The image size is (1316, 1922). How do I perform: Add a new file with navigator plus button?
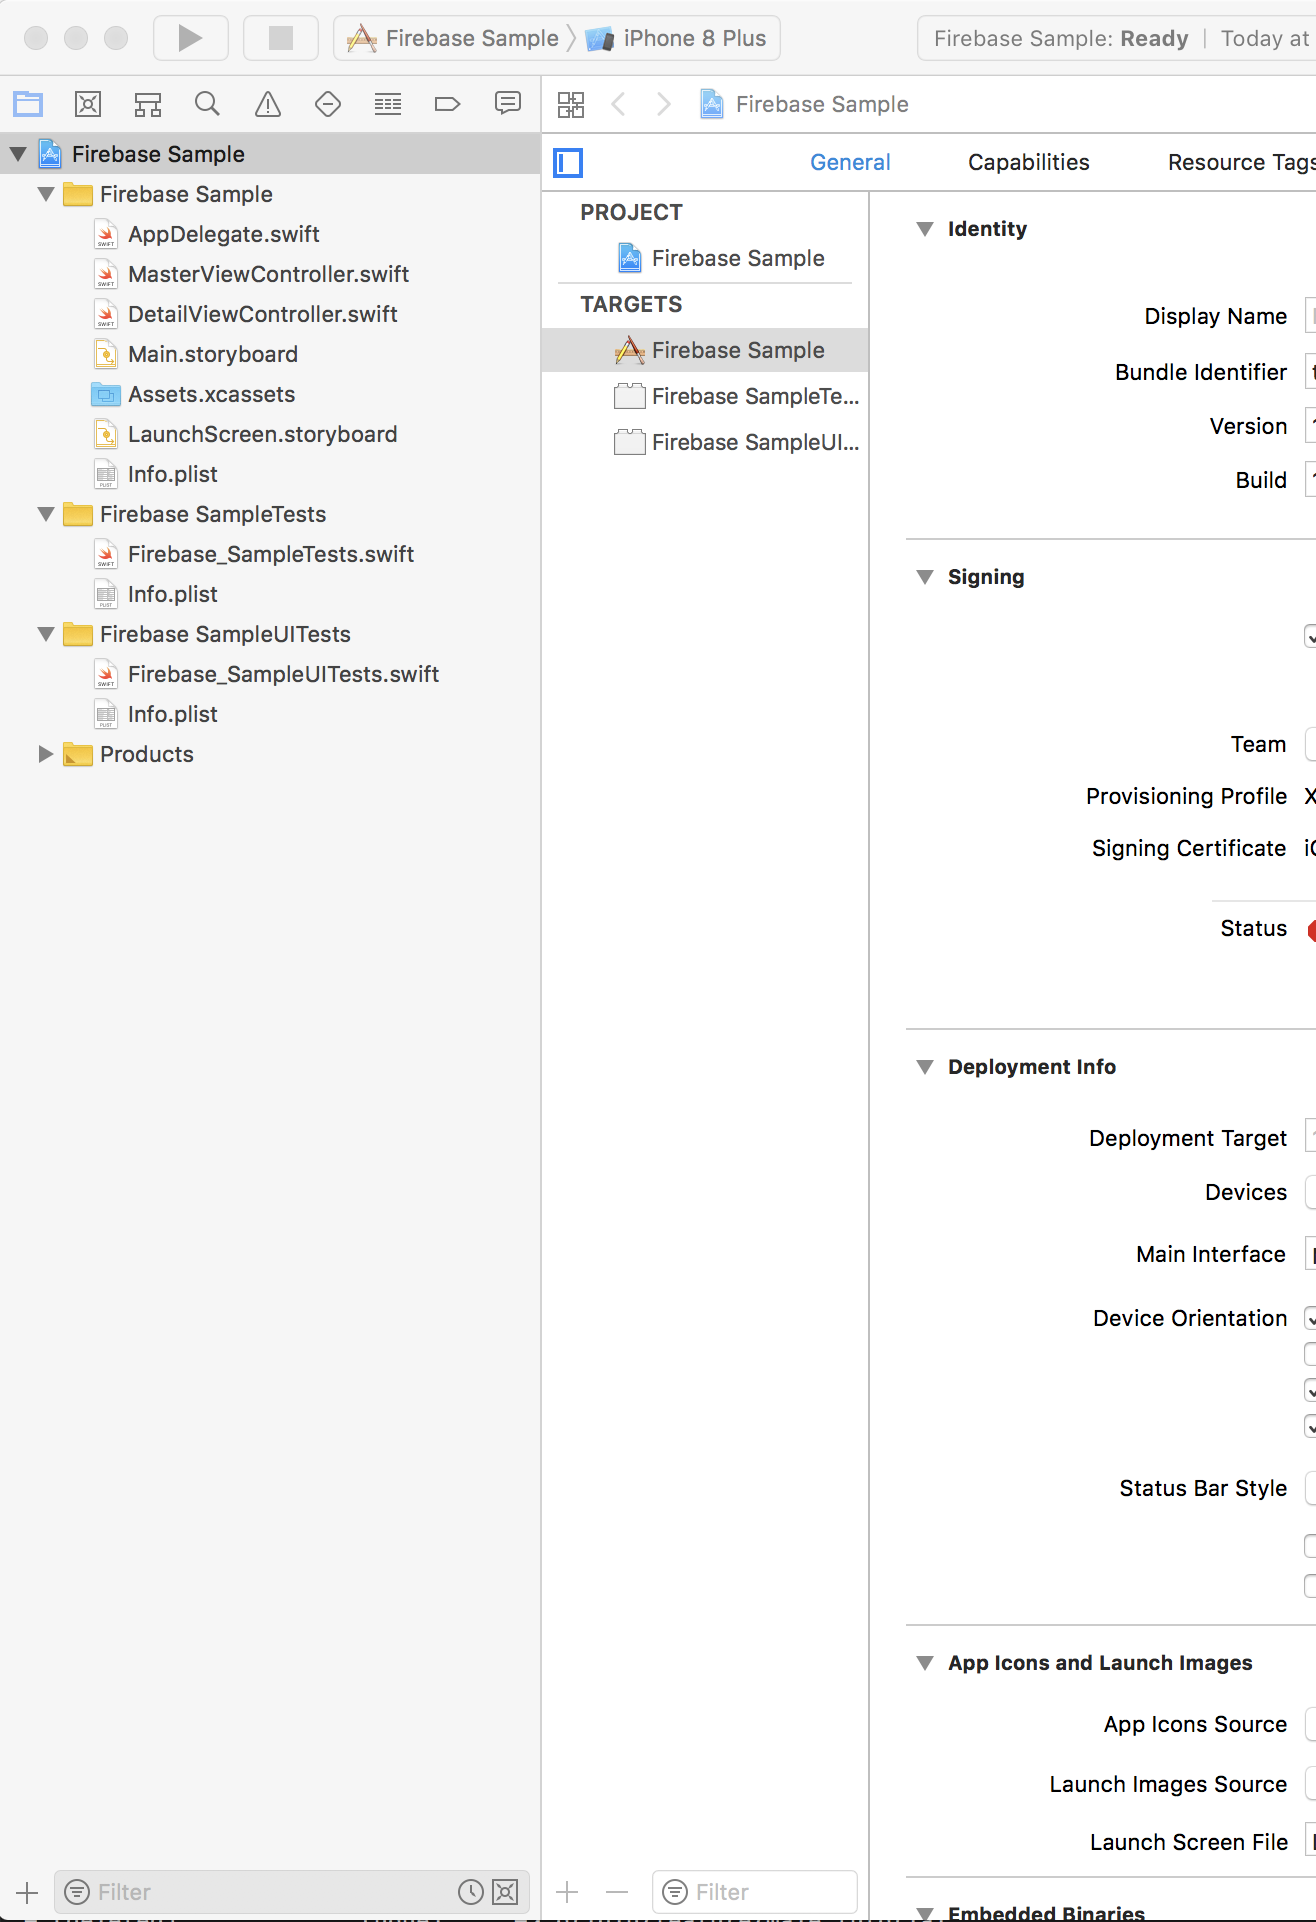point(27,1892)
